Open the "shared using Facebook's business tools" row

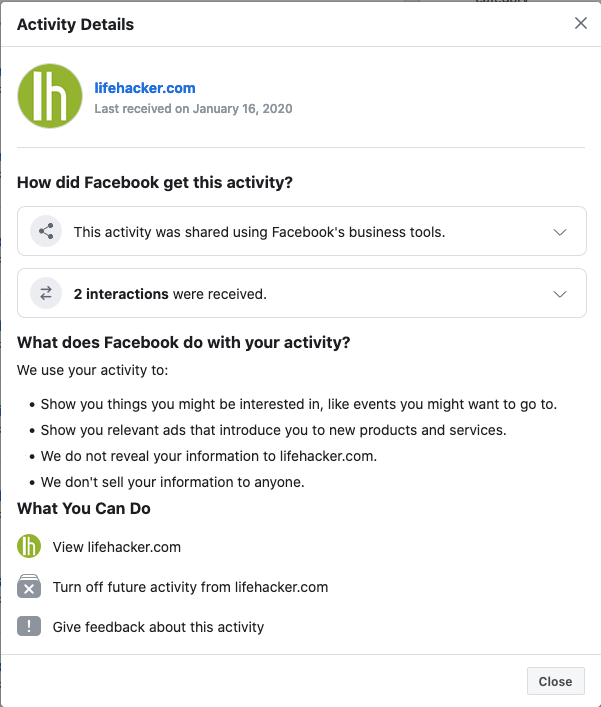pyautogui.click(x=259, y=232)
